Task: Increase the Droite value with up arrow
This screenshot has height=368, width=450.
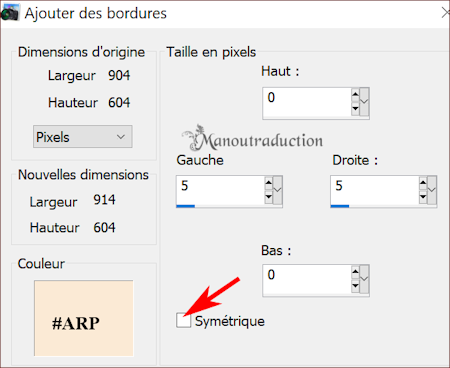Action: click(423, 182)
